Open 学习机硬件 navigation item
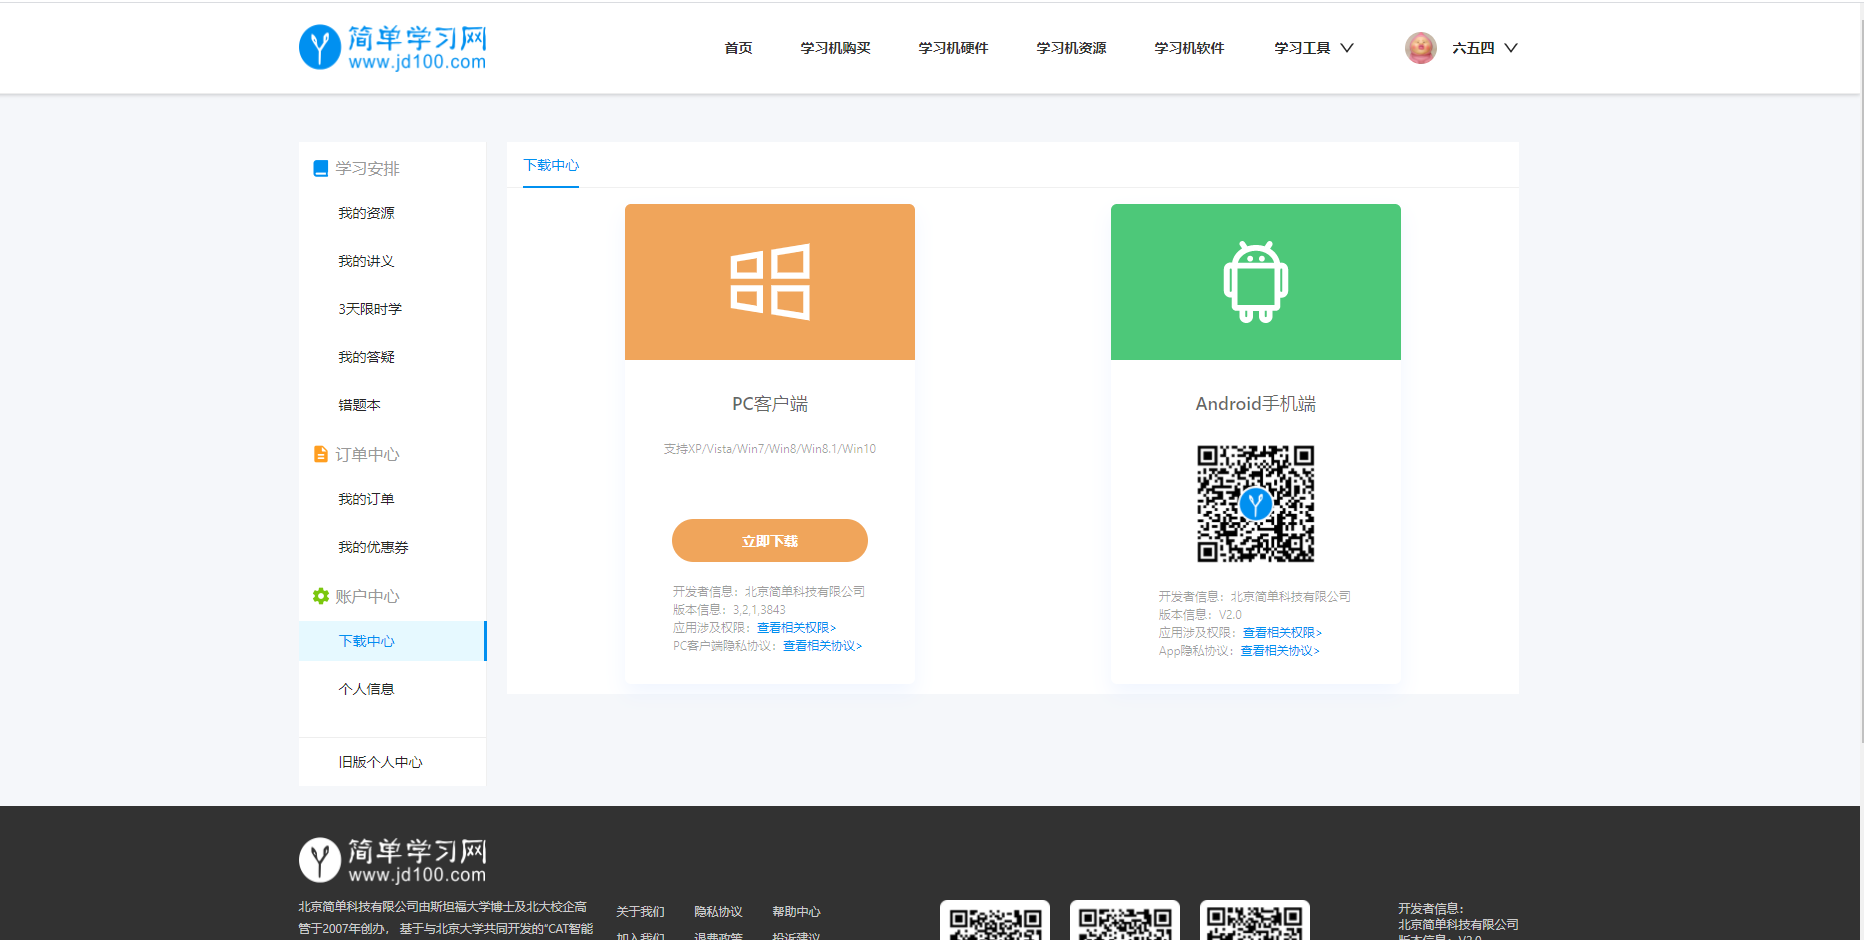The width and height of the screenshot is (1864, 940). [x=953, y=48]
